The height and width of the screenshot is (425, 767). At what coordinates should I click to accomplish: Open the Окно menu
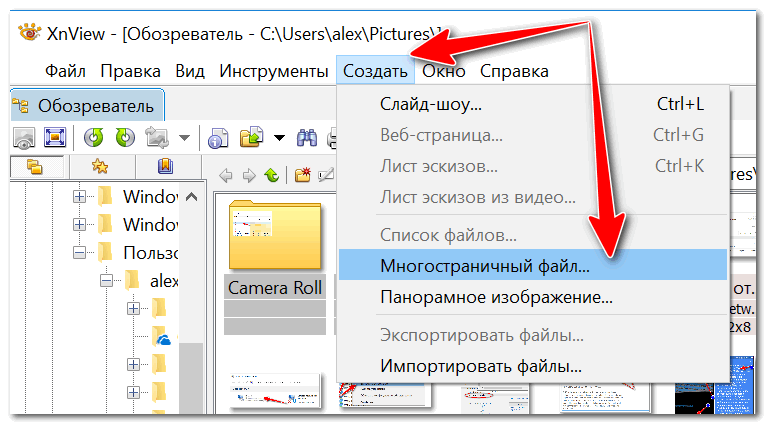pos(443,71)
